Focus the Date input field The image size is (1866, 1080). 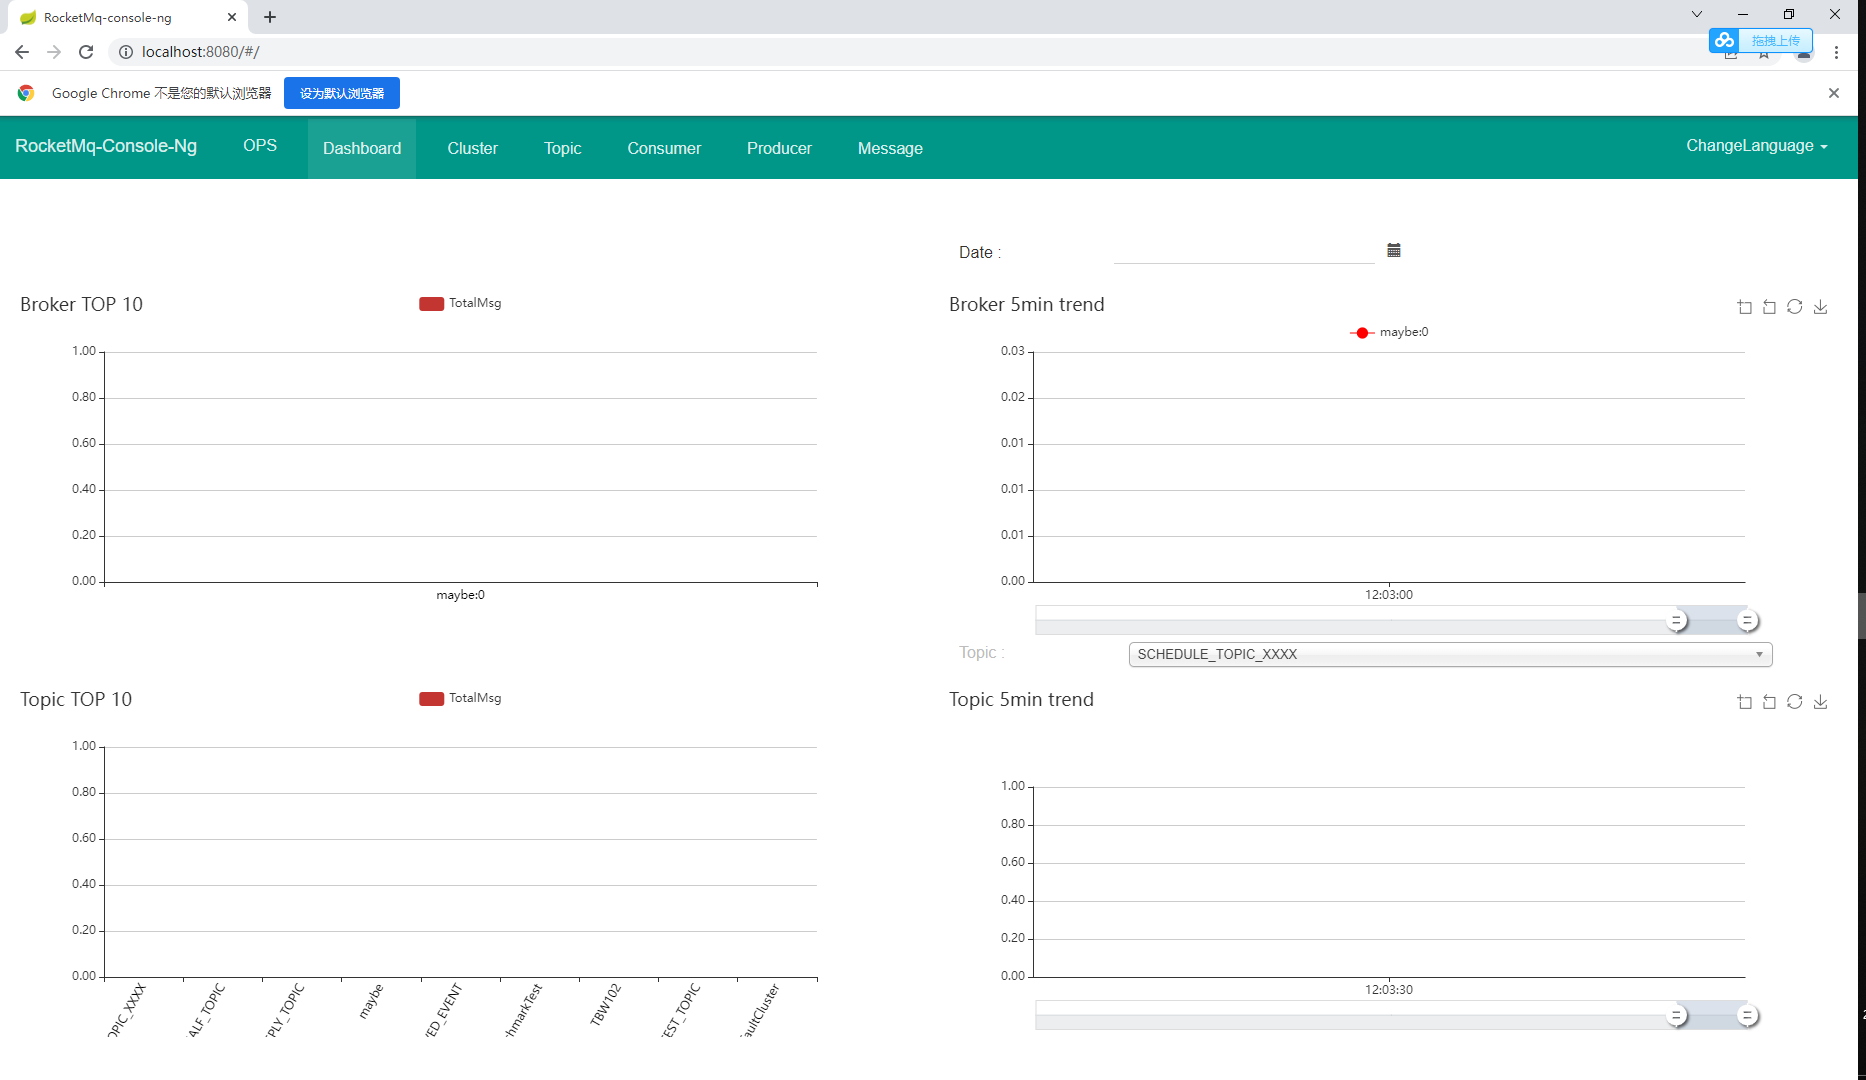(1244, 252)
